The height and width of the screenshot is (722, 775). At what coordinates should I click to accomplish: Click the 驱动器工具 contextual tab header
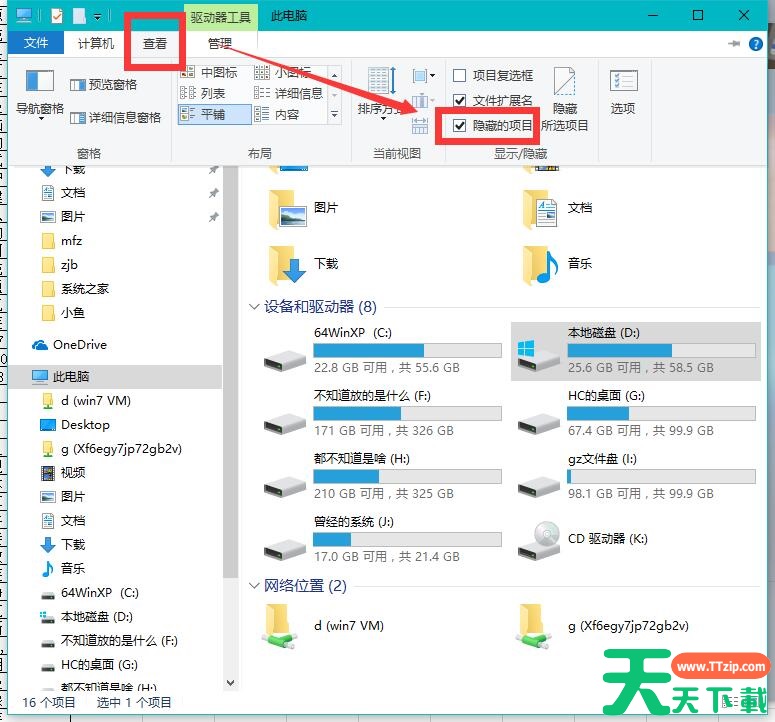click(221, 18)
